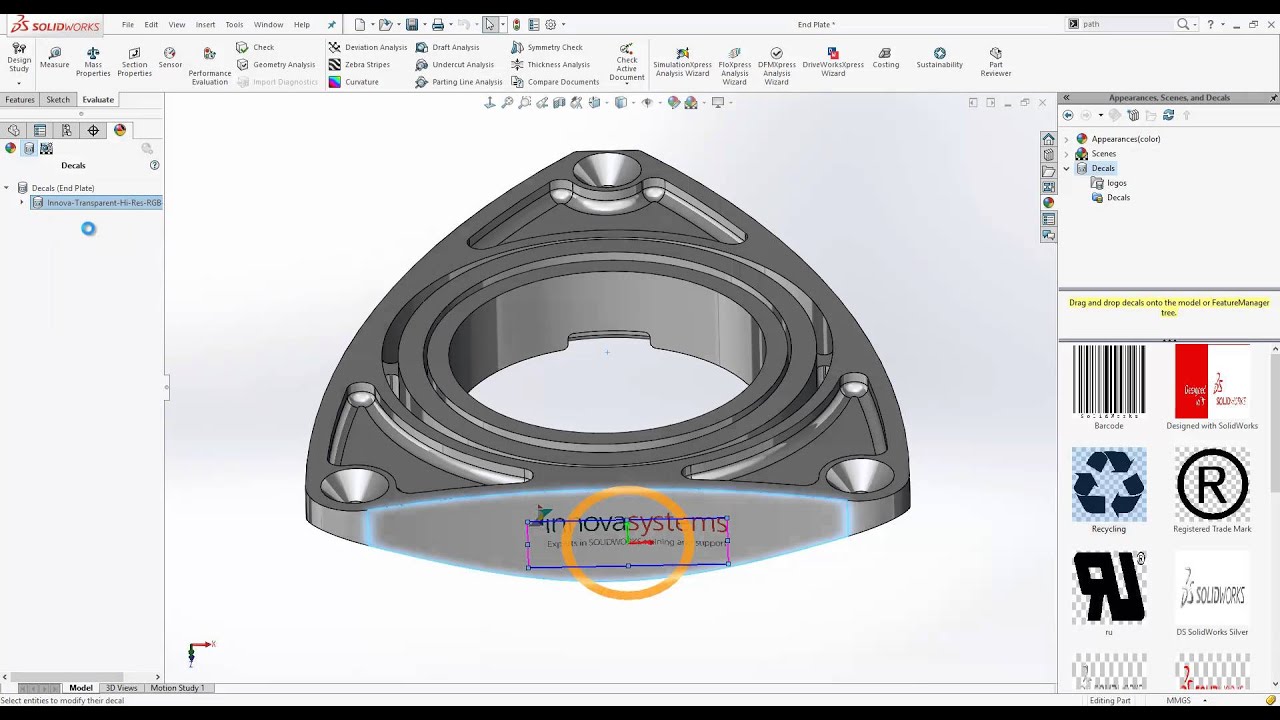Select the Barcode decal thumbnail

[x=1109, y=381]
